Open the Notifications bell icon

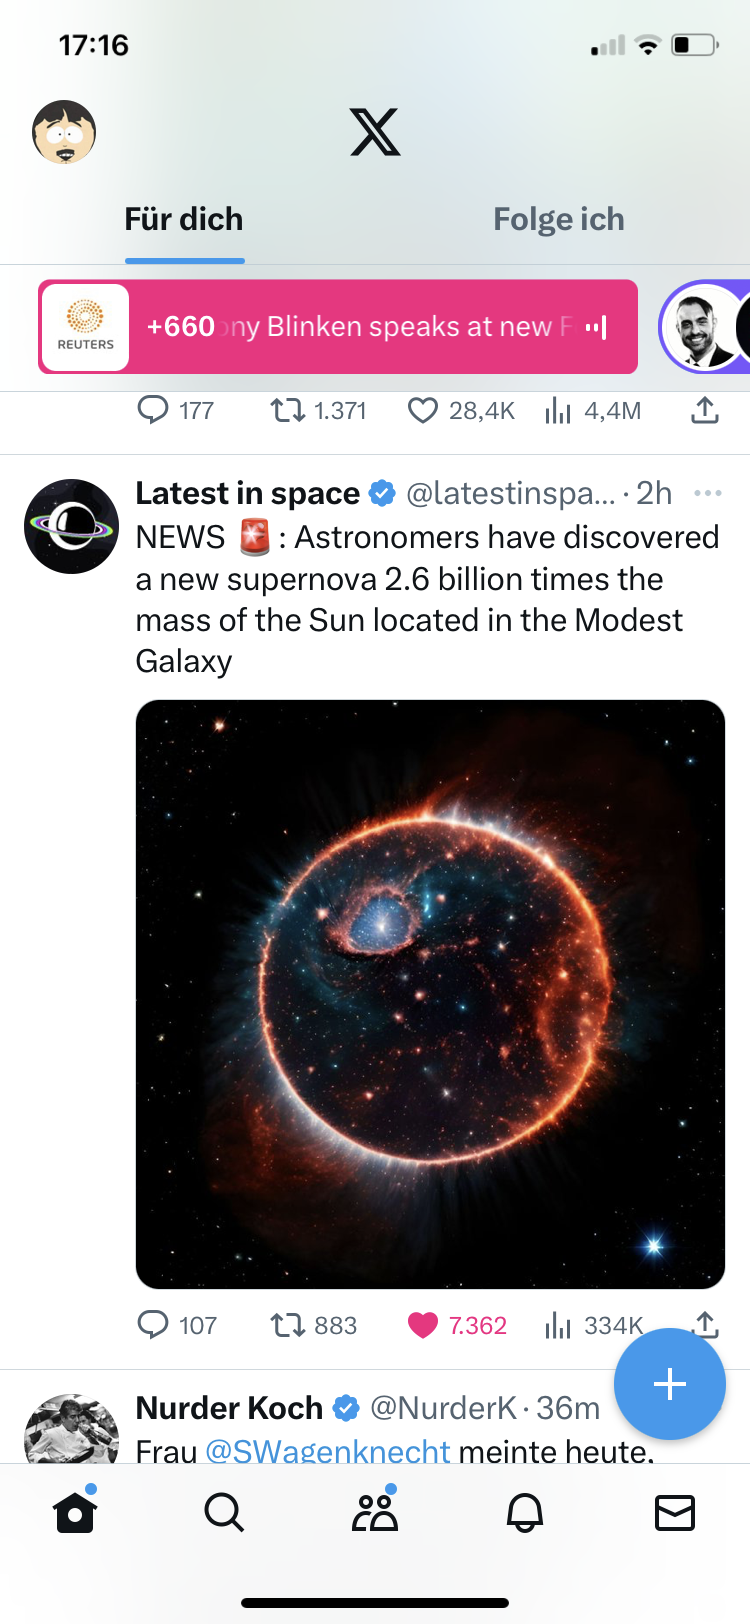click(525, 1512)
